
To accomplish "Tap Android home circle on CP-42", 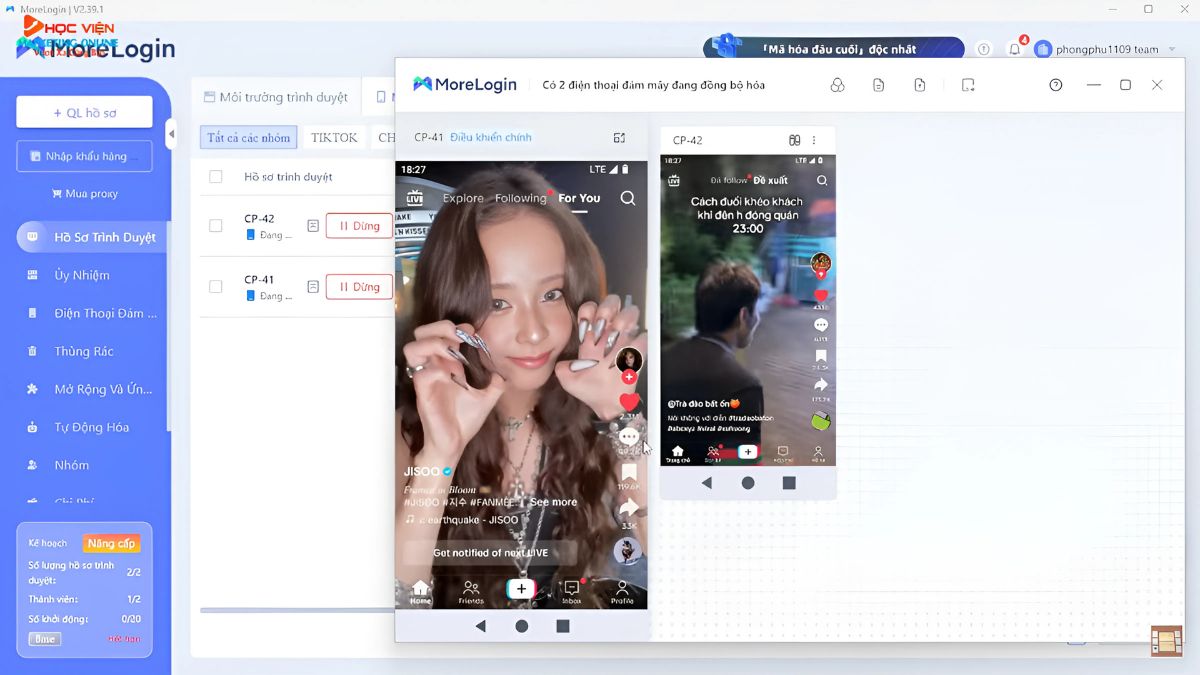I will click(x=748, y=482).
